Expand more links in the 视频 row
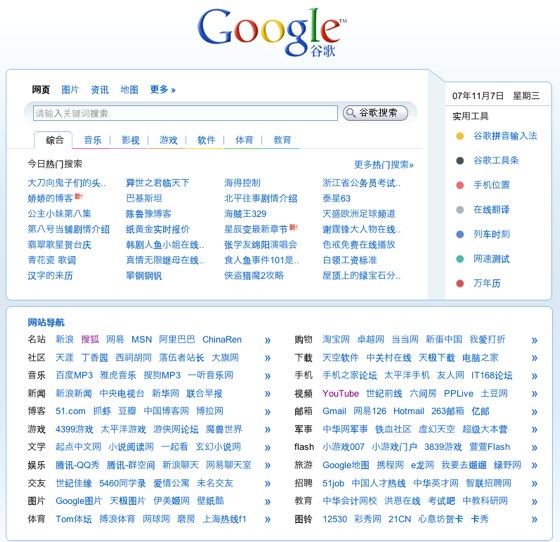This screenshot has height=542, width=560. [x=534, y=394]
